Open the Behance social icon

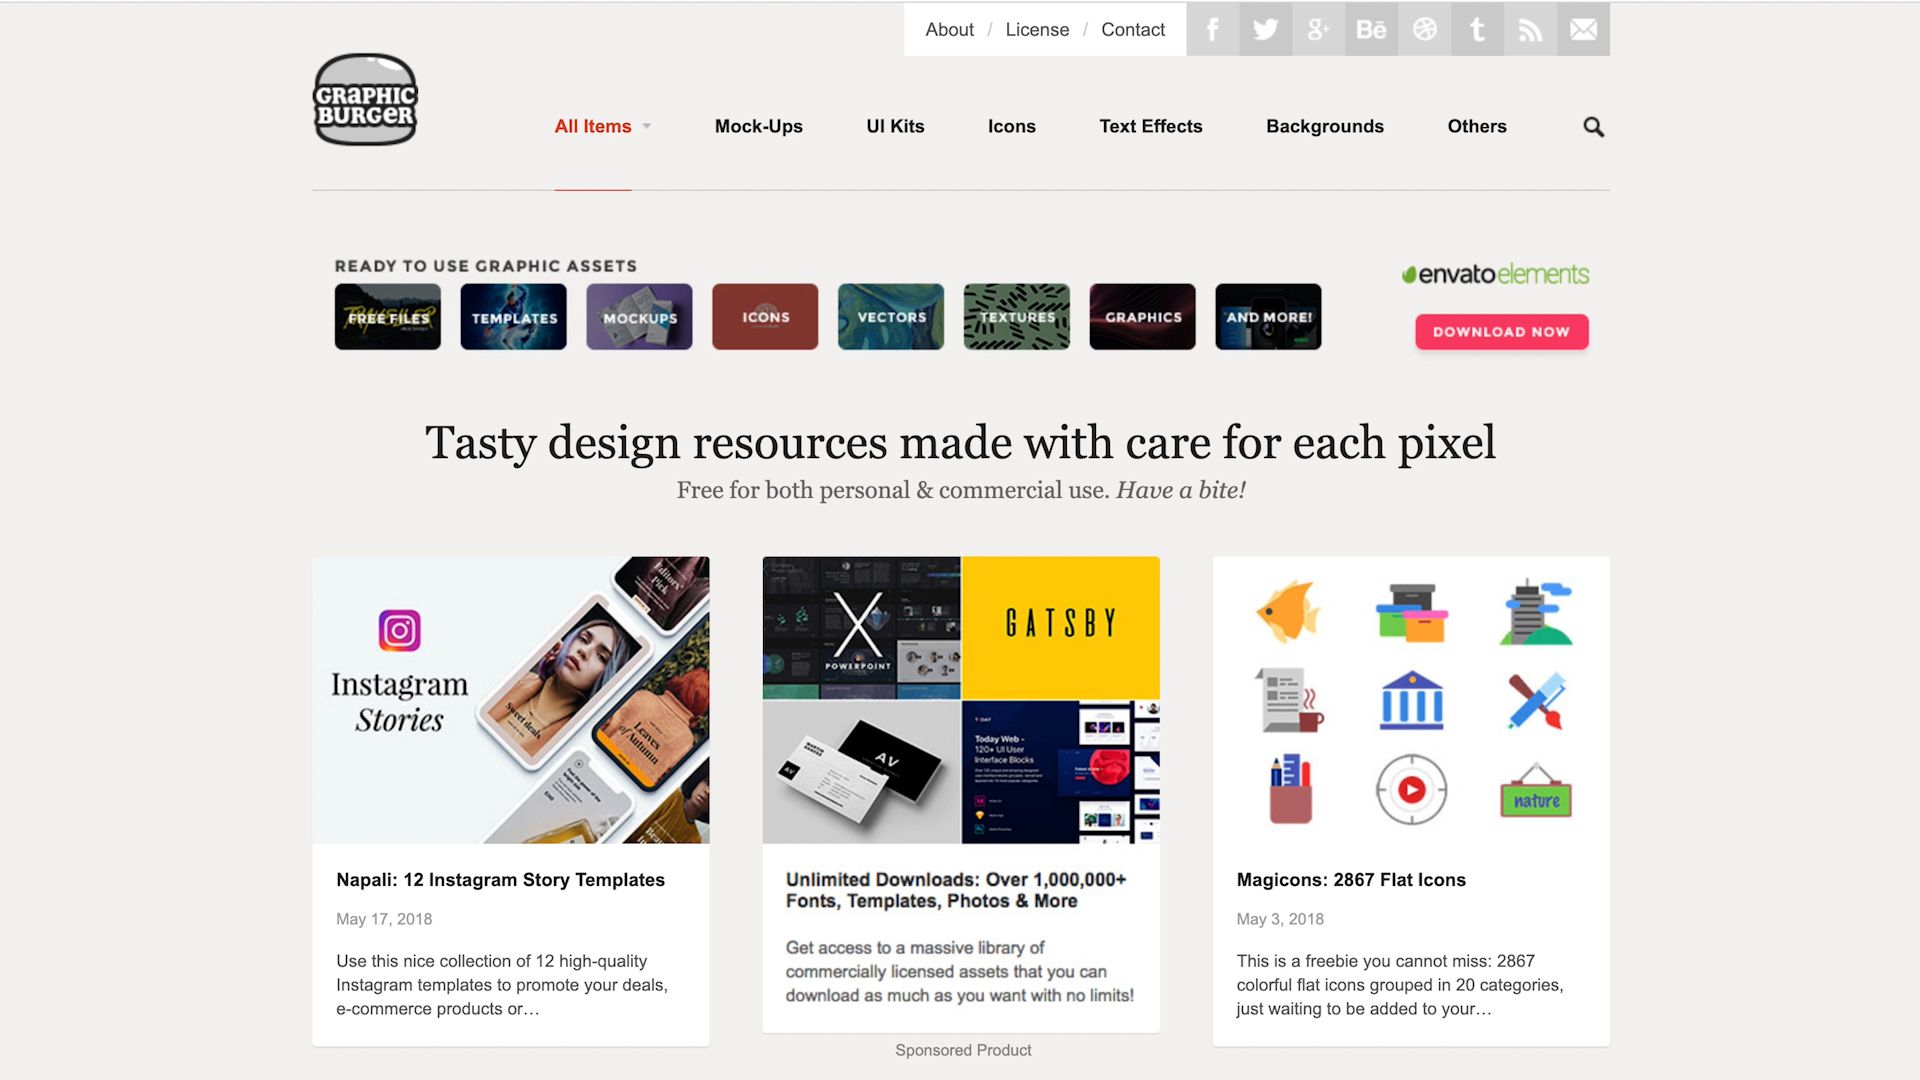(x=1371, y=29)
